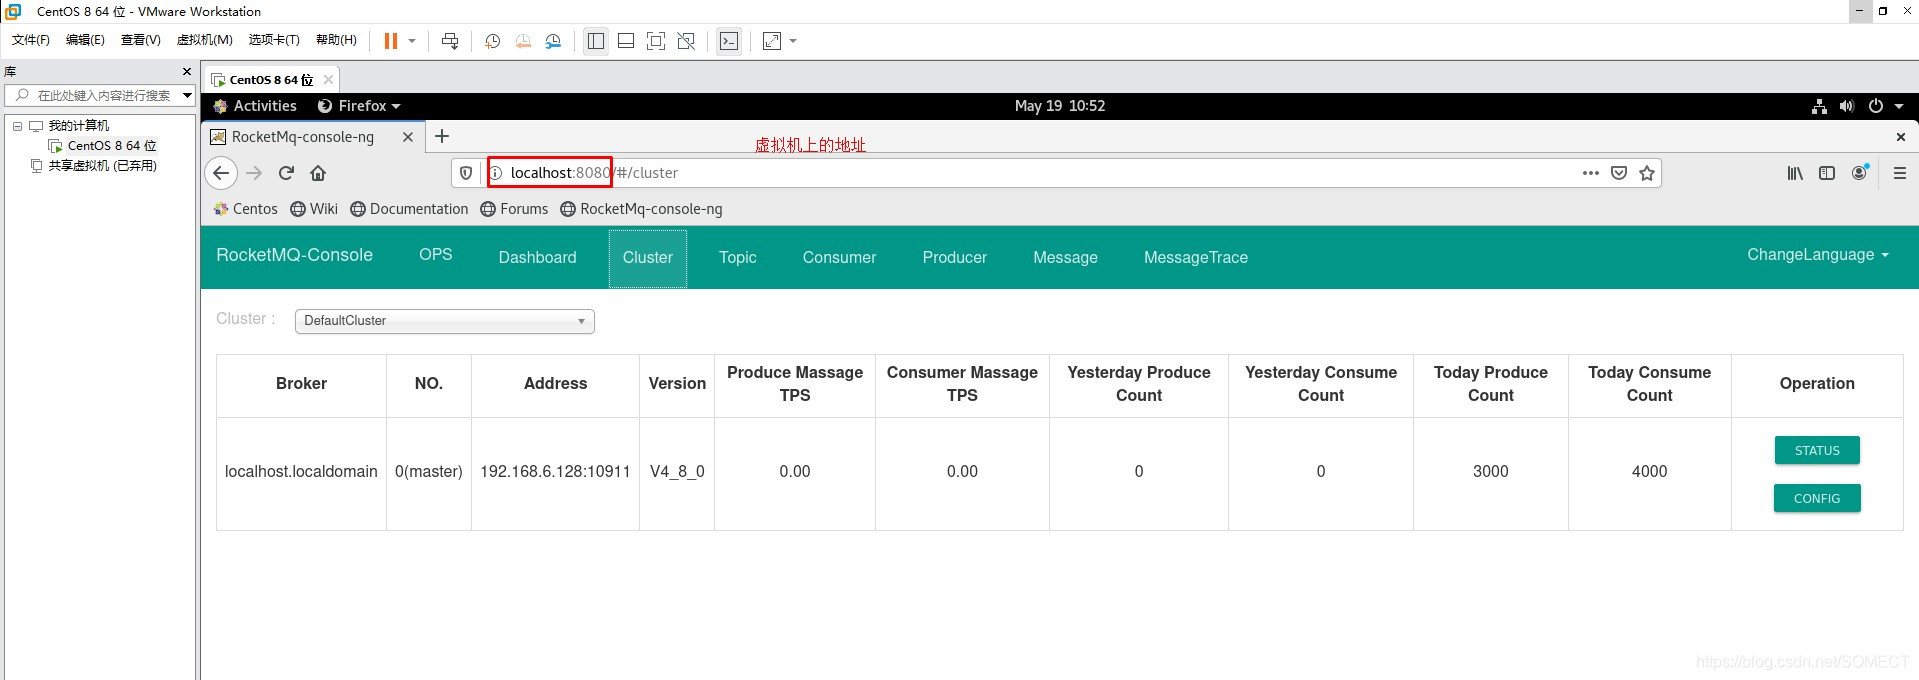Toggle the VMware library sidebar

tap(596, 41)
